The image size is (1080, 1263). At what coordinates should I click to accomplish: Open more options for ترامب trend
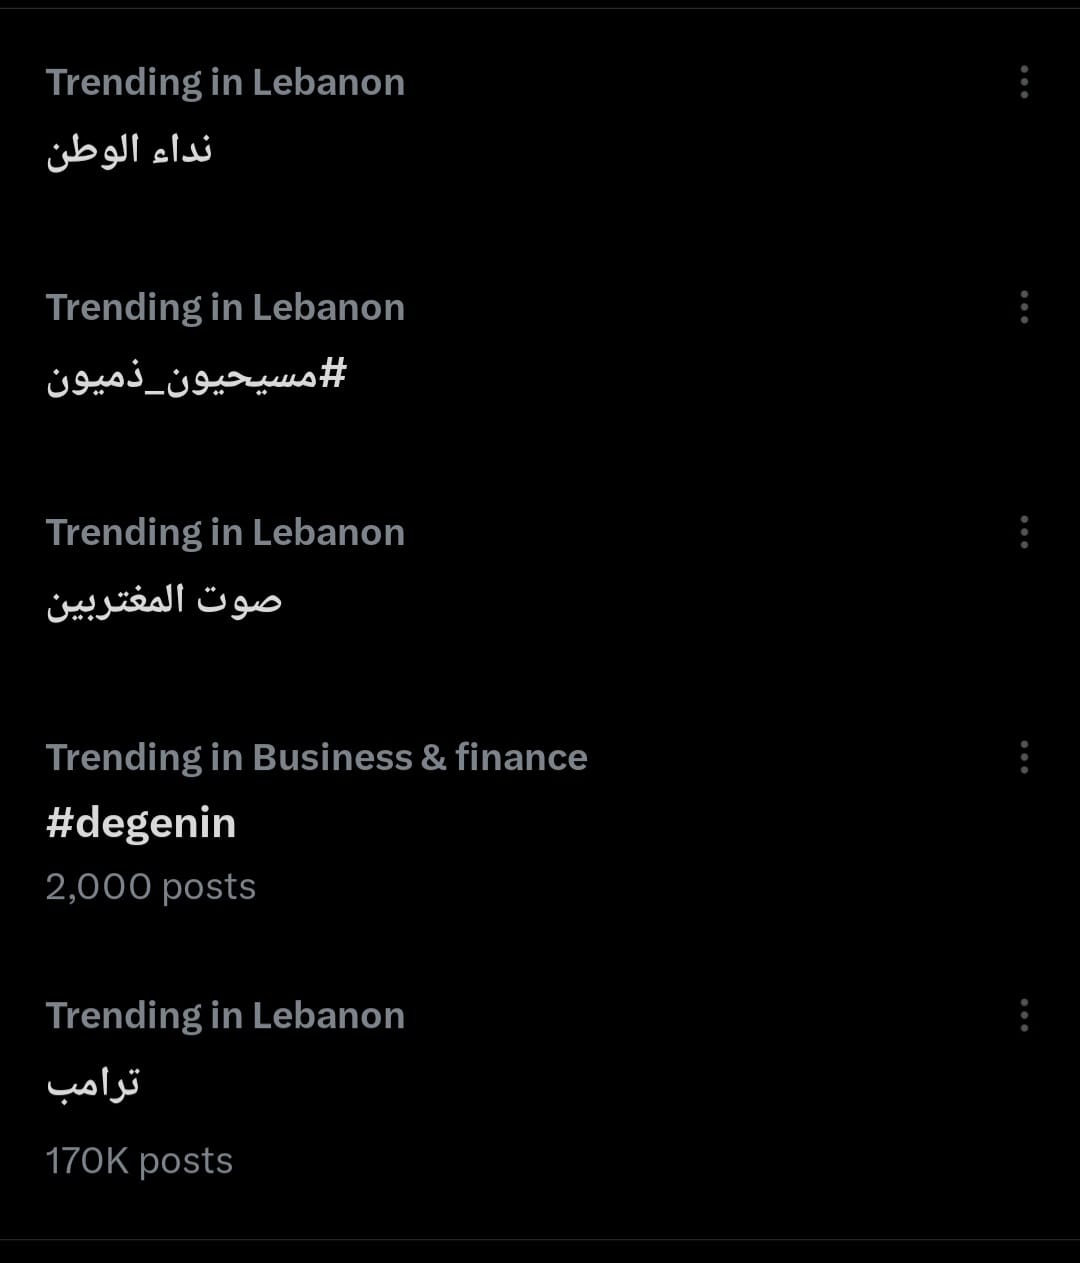(x=1024, y=1015)
